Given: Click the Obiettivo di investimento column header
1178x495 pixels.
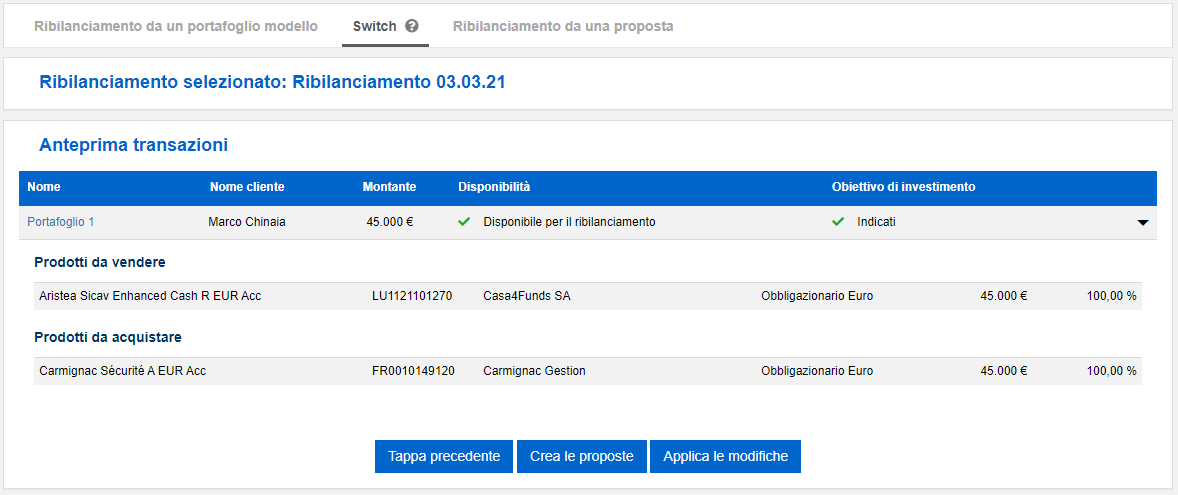Looking at the screenshot, I should click(904, 187).
